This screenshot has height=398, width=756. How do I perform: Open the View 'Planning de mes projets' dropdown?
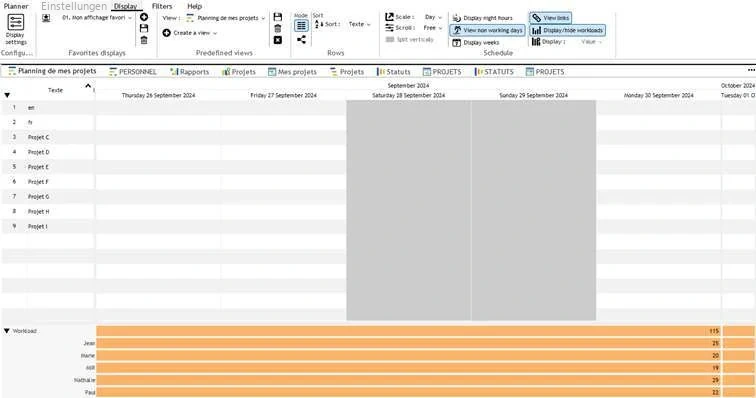(x=226, y=18)
